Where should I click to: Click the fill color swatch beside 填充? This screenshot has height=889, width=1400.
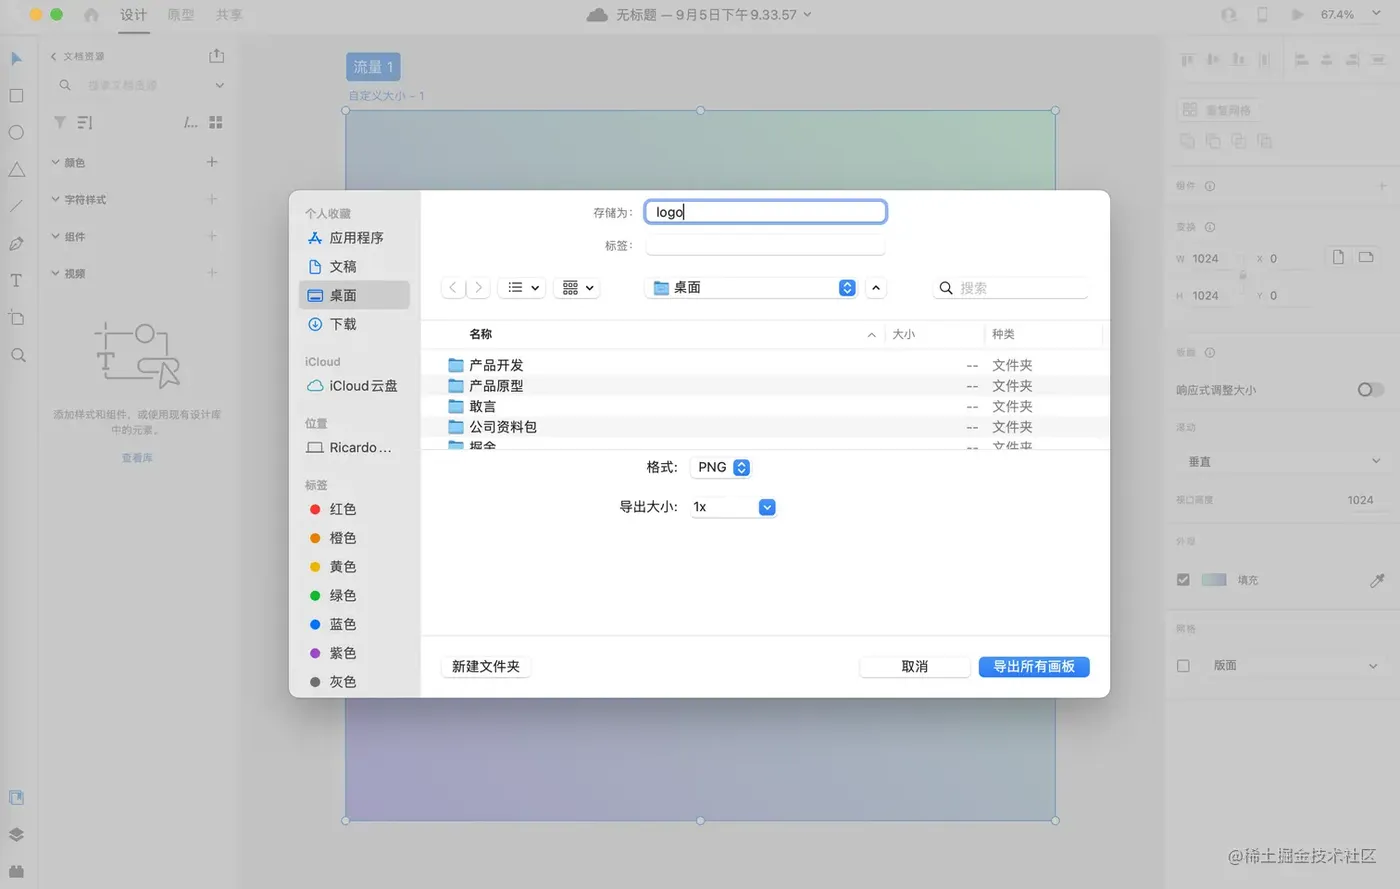pyautogui.click(x=1214, y=580)
